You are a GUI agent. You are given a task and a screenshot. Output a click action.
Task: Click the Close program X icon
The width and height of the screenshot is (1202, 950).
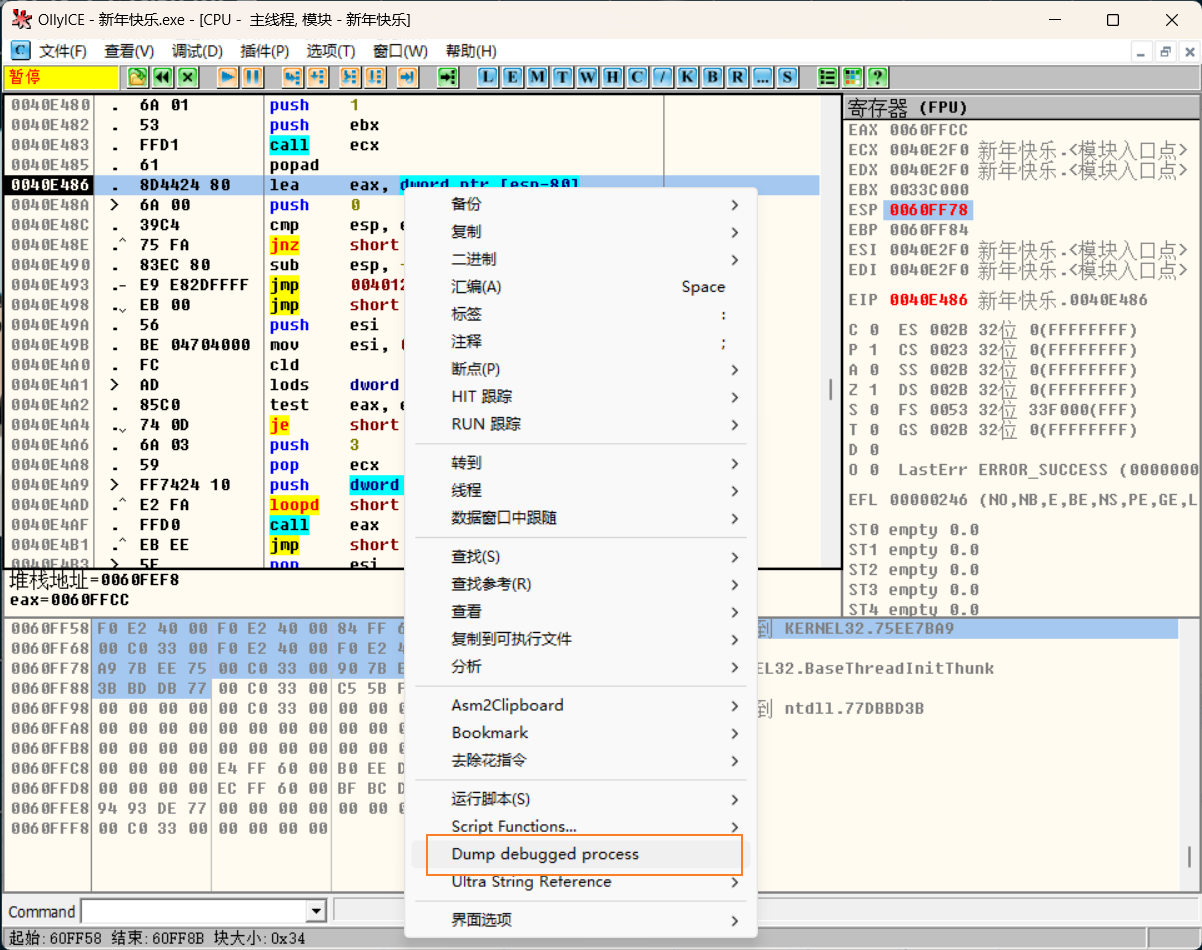(x=187, y=77)
